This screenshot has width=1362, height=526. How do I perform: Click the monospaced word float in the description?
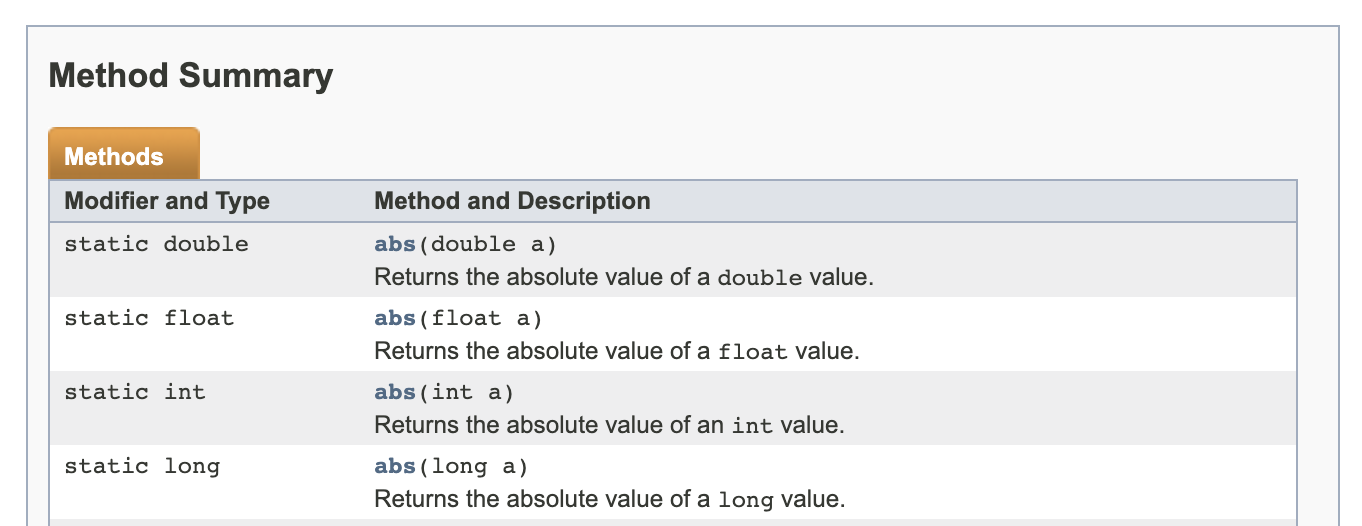753,352
